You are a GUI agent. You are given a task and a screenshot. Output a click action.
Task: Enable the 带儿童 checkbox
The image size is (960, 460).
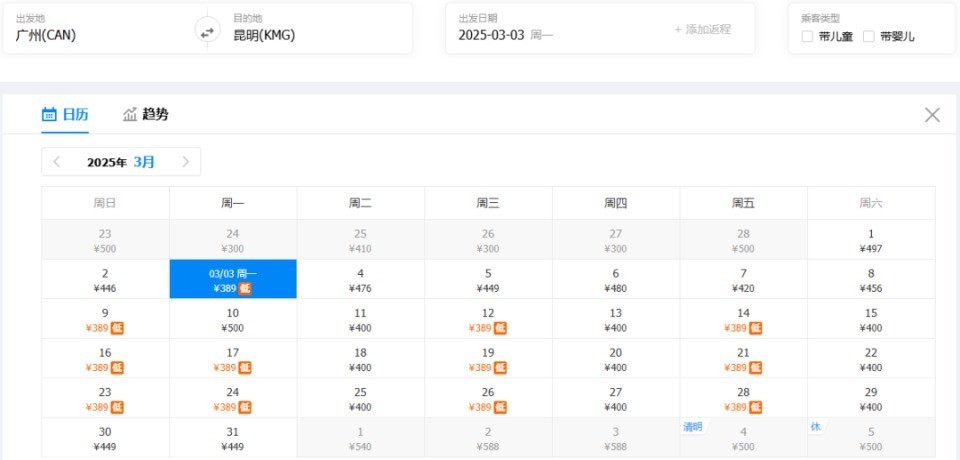[808, 37]
